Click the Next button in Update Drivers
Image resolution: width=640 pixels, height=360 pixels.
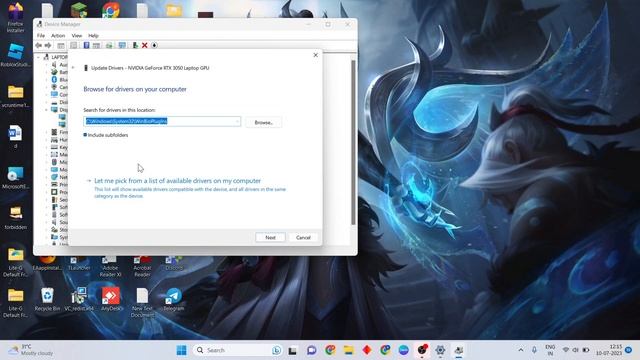(x=270, y=238)
